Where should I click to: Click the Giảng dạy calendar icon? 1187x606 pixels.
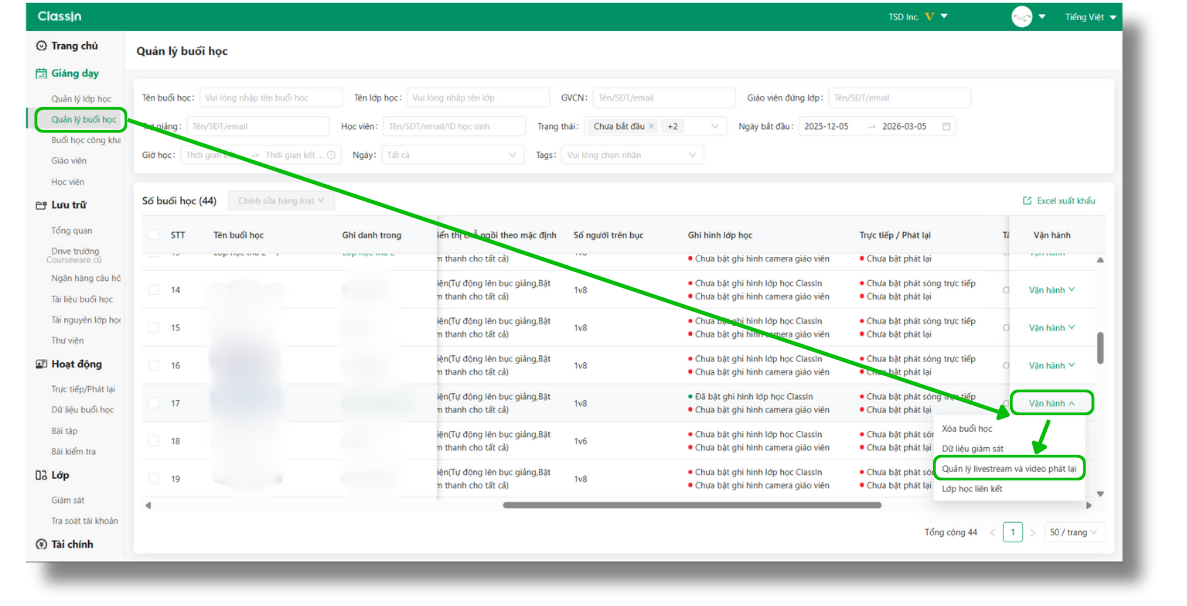click(x=41, y=74)
